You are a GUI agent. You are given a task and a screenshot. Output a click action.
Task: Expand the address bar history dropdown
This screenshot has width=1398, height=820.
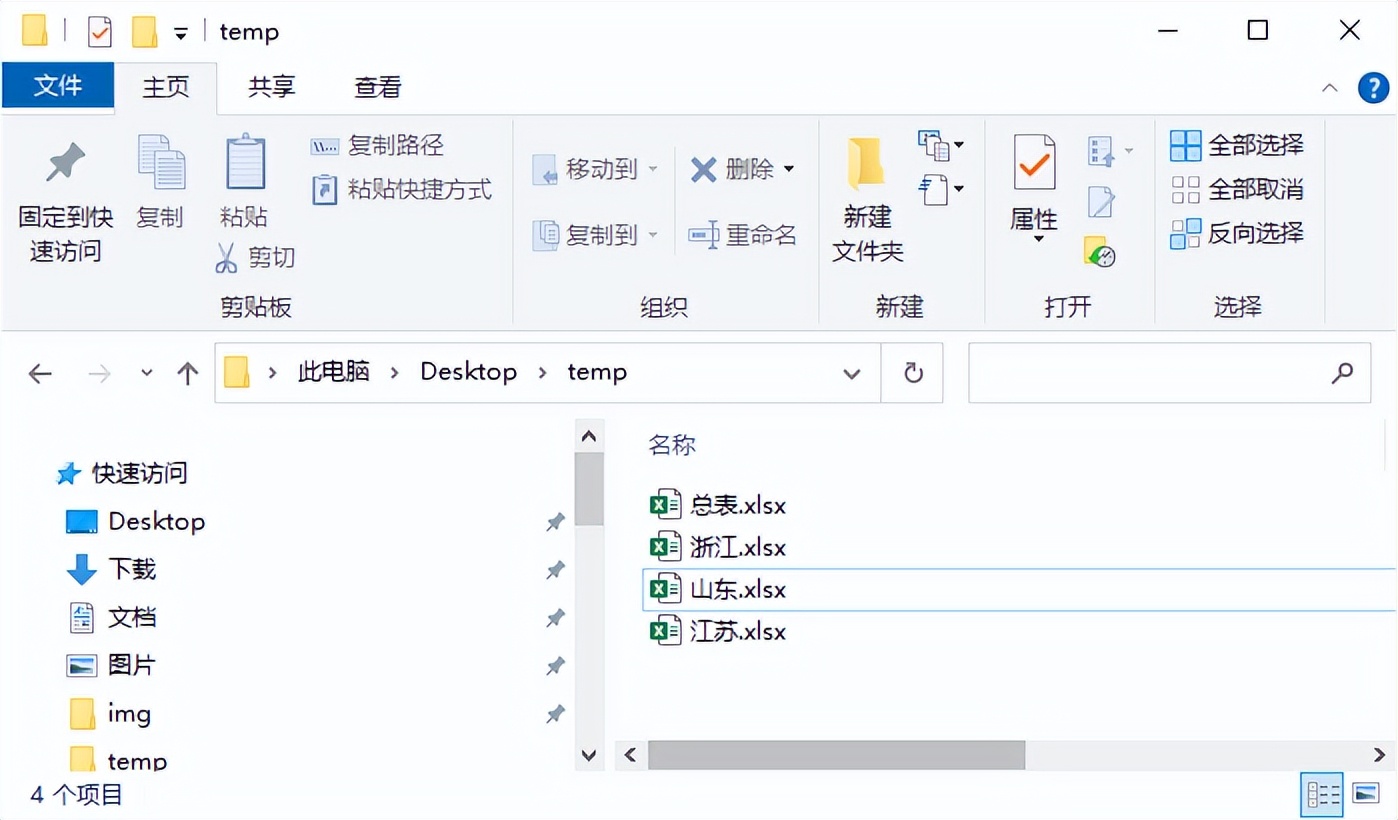pyautogui.click(x=851, y=372)
